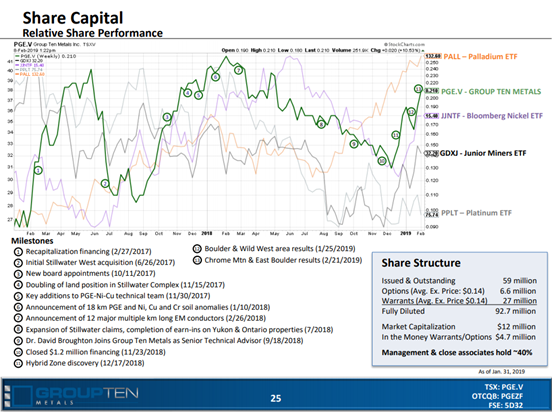Screen dimensions: 552x412
Task: Select the 'Warrants (Avg. Ex. Price $0.14)' row
Action: 459,301
